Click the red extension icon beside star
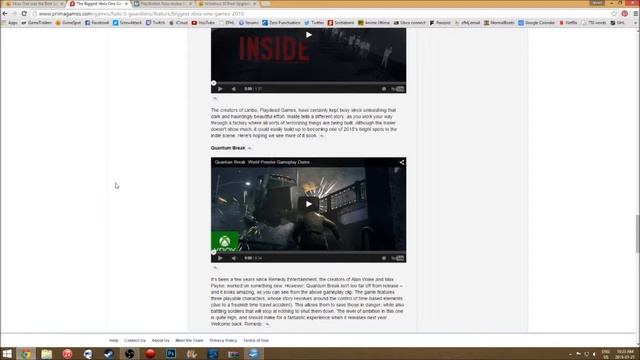Viewport: 640px width, 360px height. tap(624, 13)
